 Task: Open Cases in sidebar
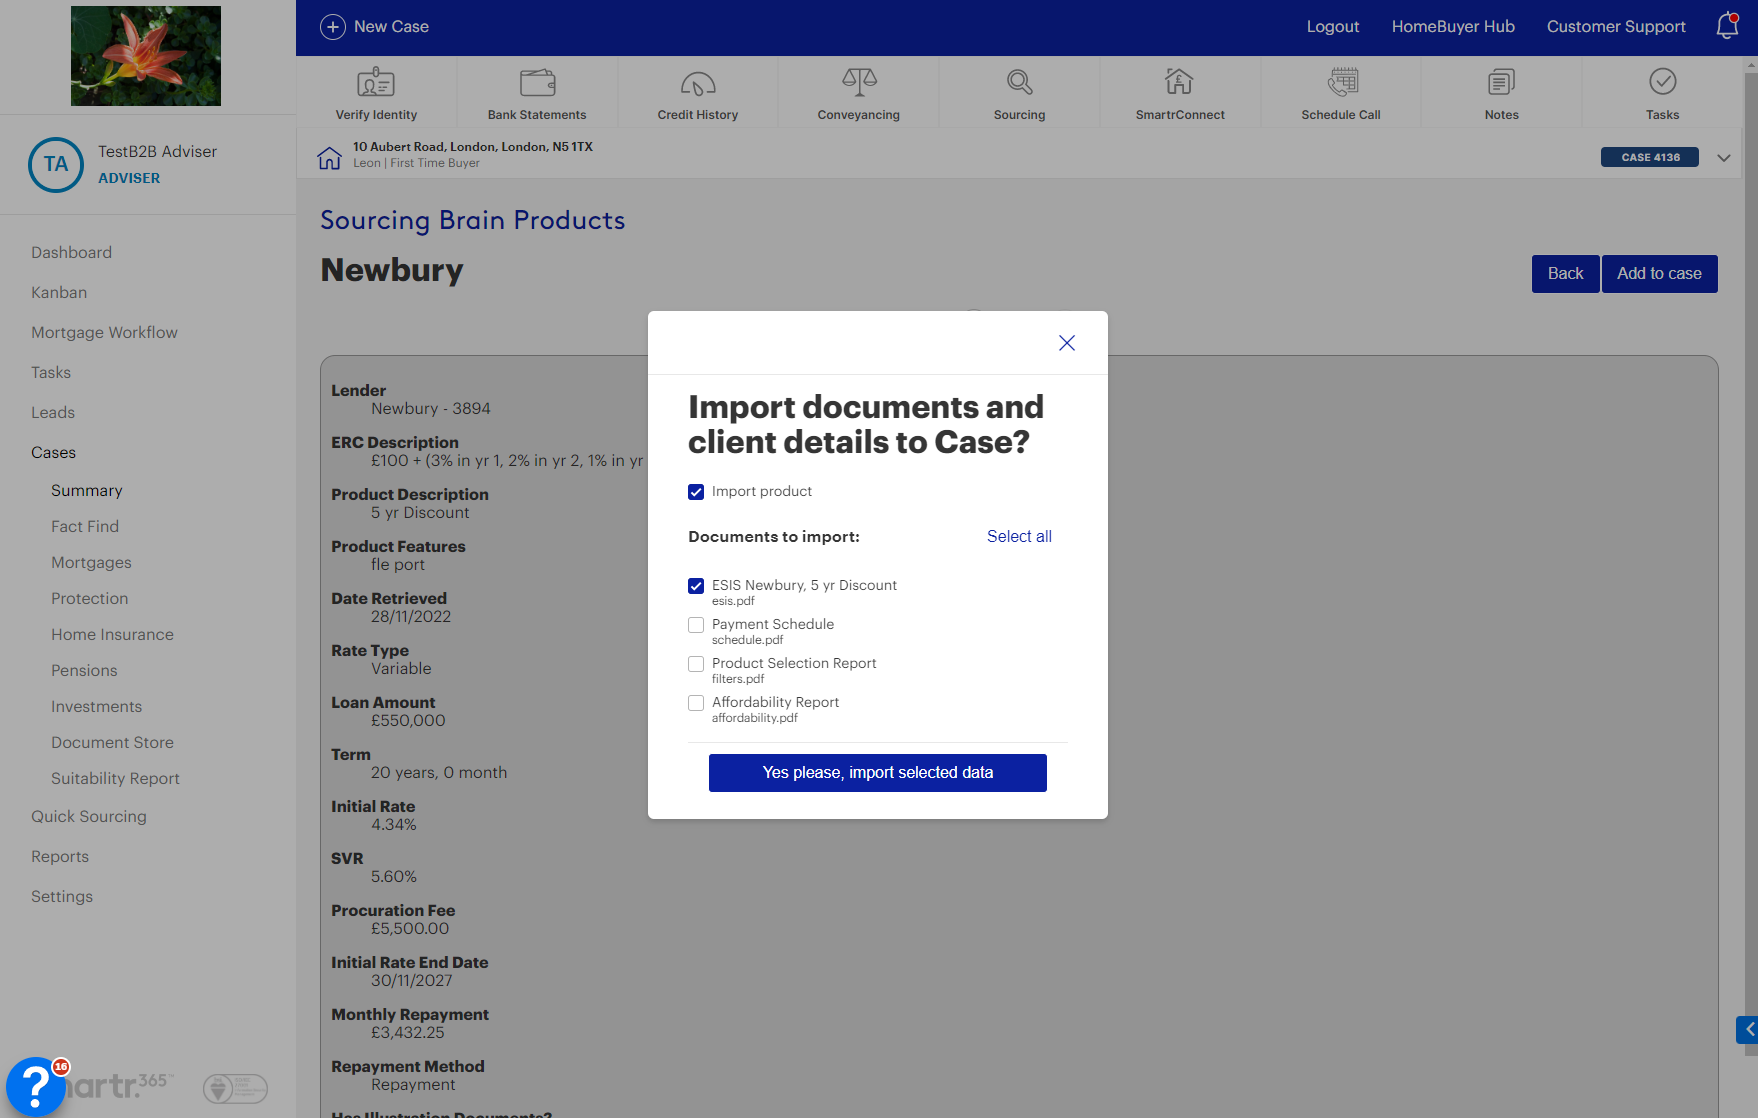pos(53,452)
